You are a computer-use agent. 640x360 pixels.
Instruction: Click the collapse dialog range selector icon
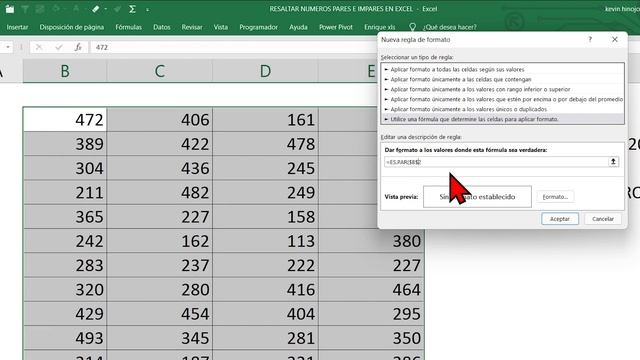pyautogui.click(x=613, y=162)
